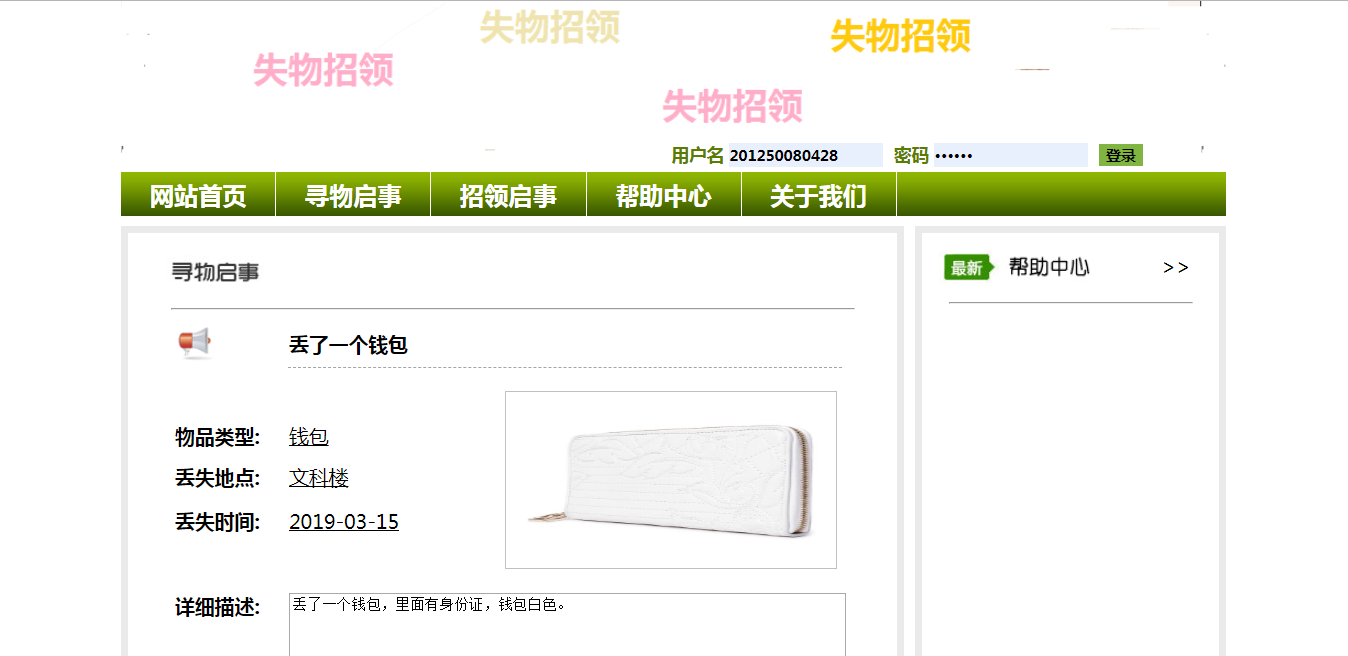Open the 招领启事 navigation item
Viewport: 1348px width, 656px height.
click(x=508, y=195)
